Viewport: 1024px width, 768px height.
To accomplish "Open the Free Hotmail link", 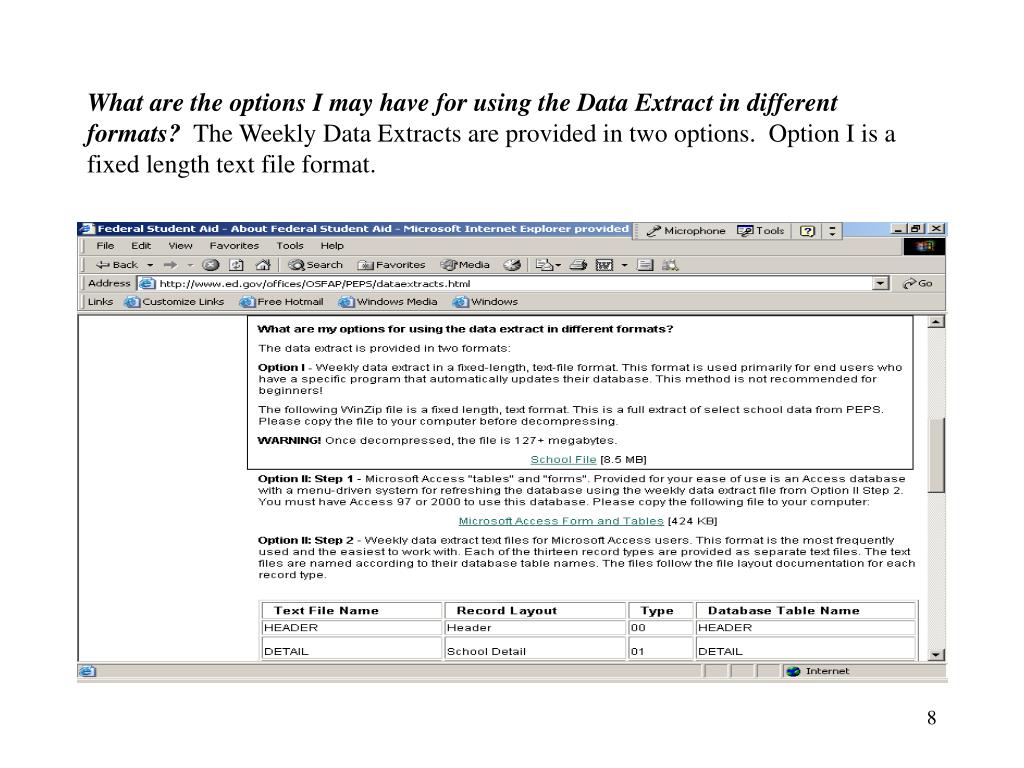I will point(281,302).
